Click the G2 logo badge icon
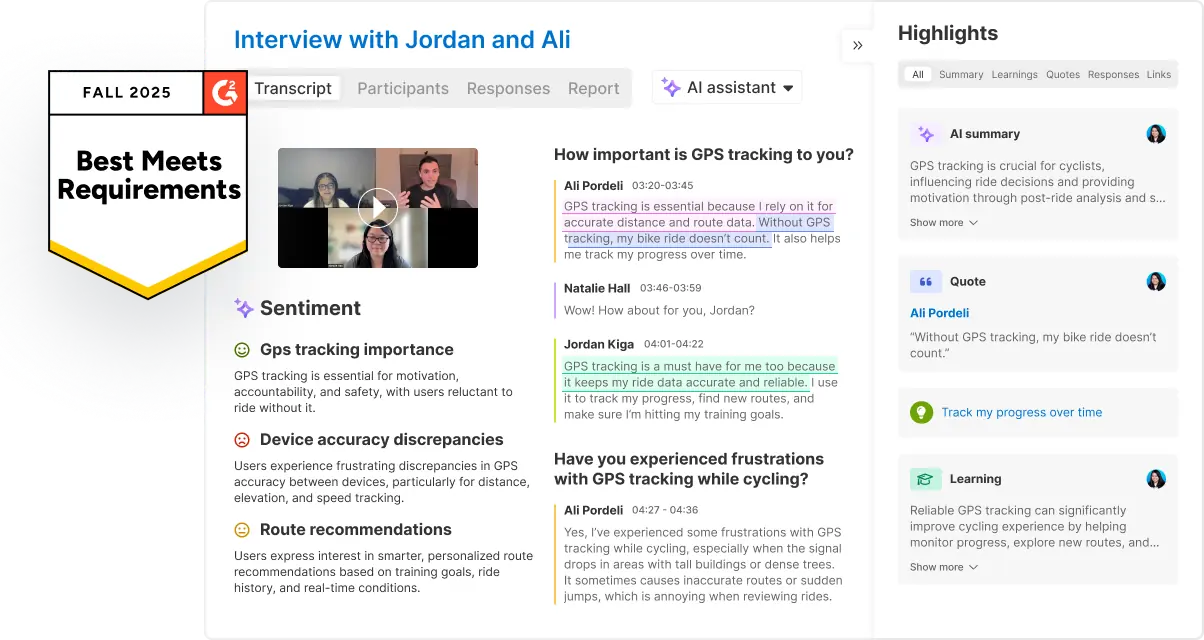 click(225, 92)
